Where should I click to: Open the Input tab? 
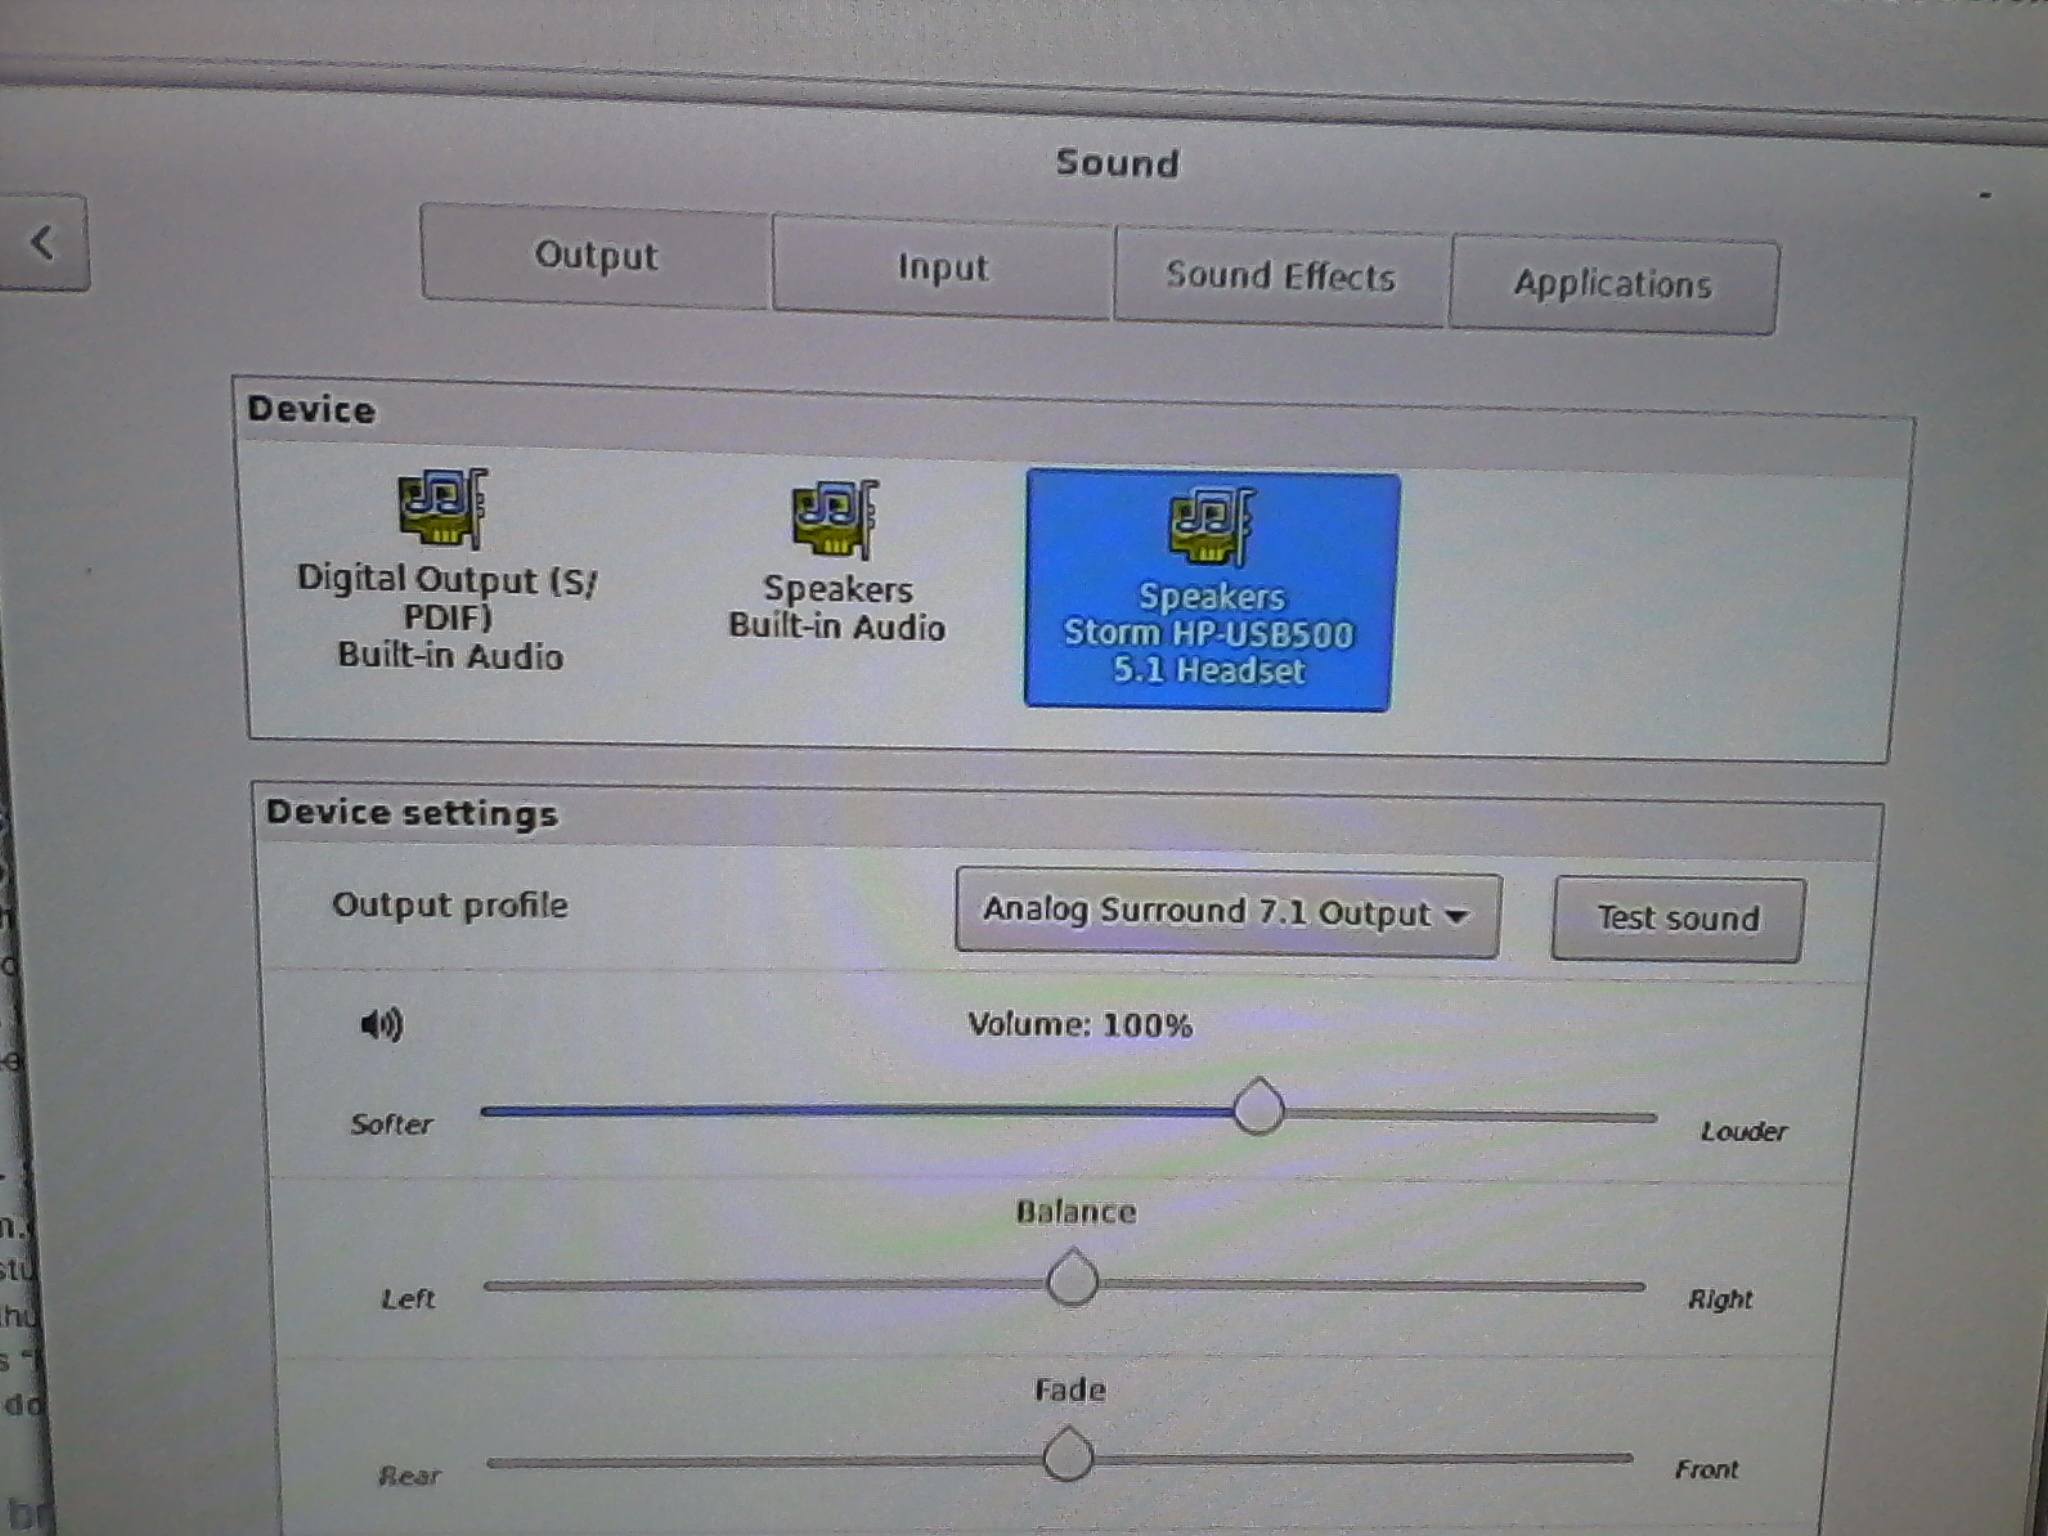click(942, 267)
